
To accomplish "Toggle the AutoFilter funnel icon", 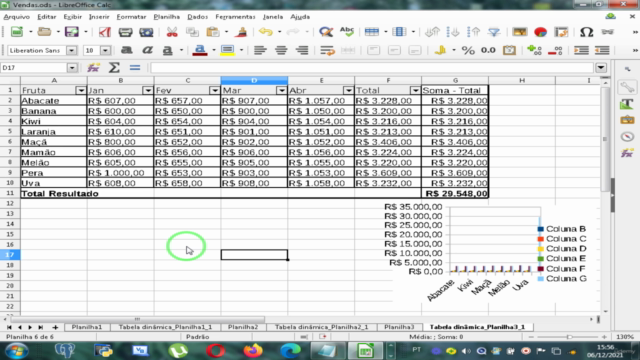I will tap(494, 32).
